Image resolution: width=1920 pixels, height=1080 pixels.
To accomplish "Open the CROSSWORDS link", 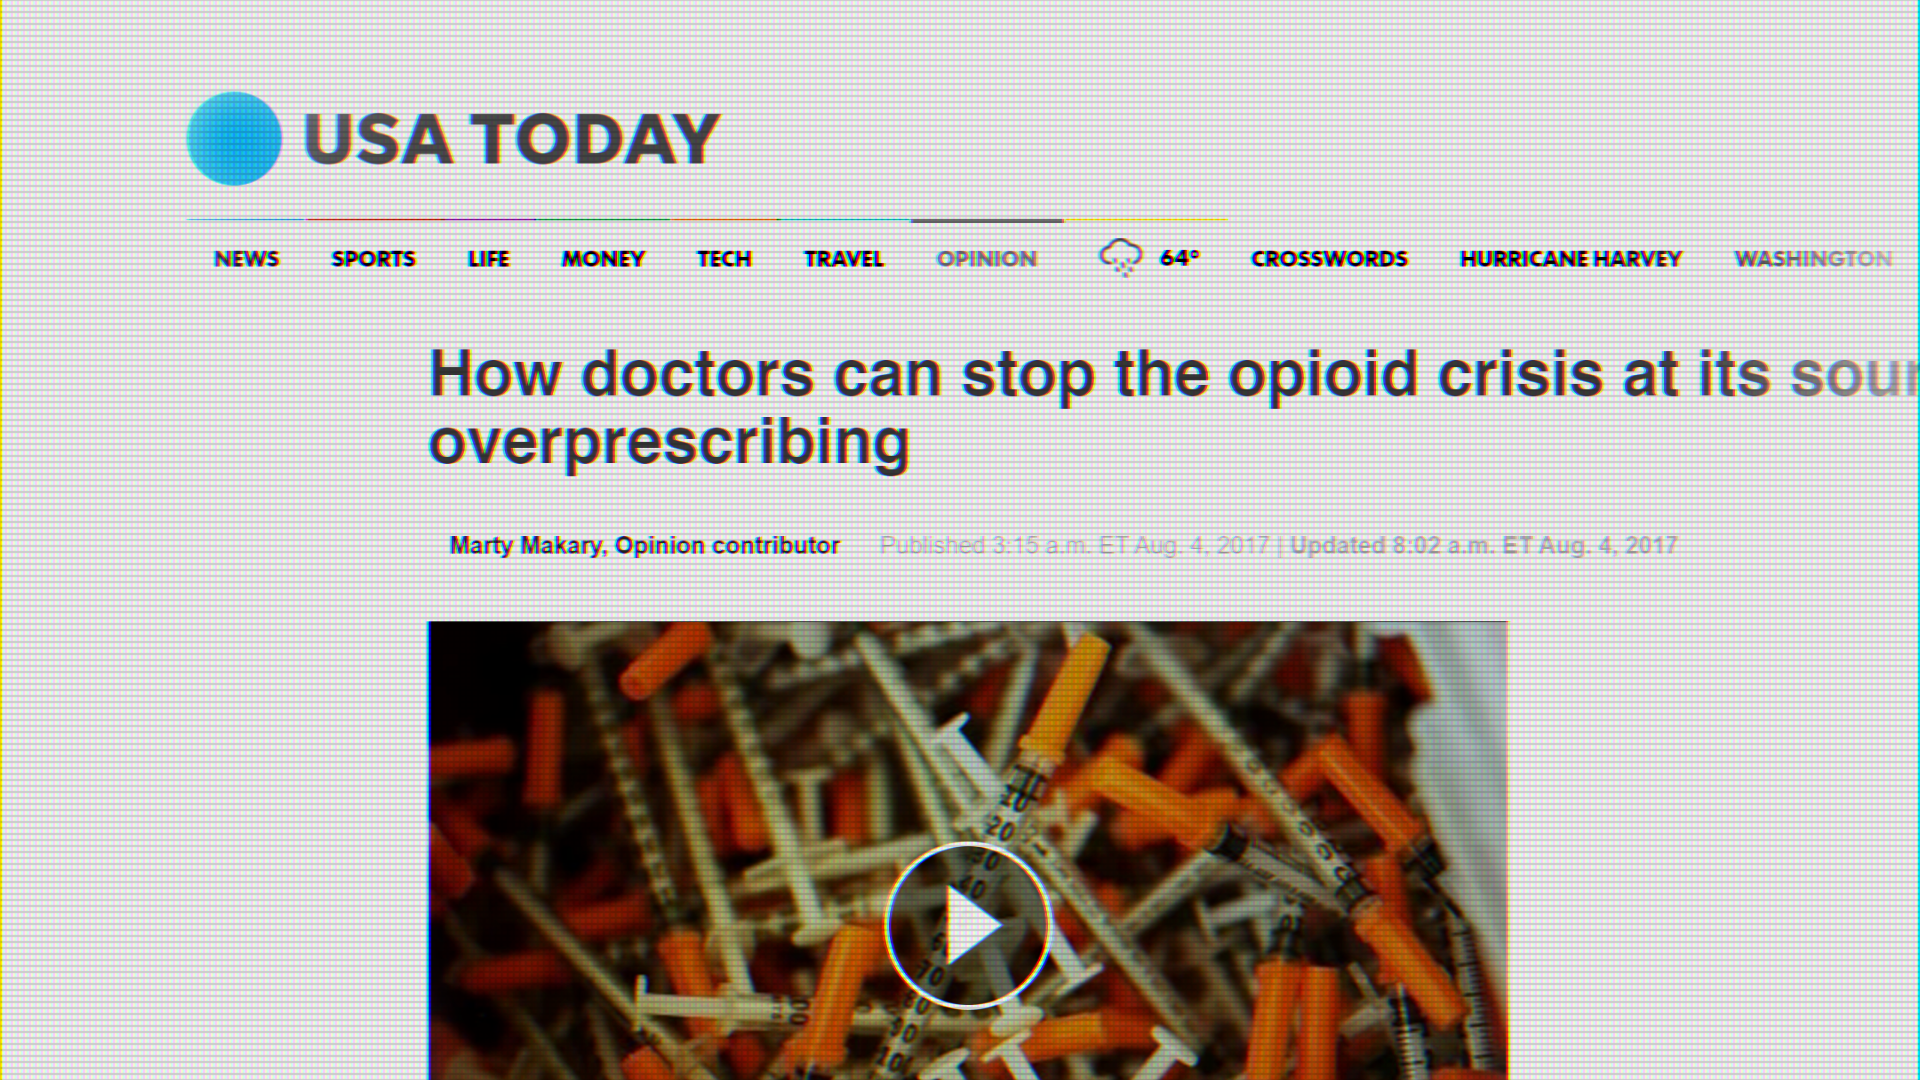I will click(1329, 259).
